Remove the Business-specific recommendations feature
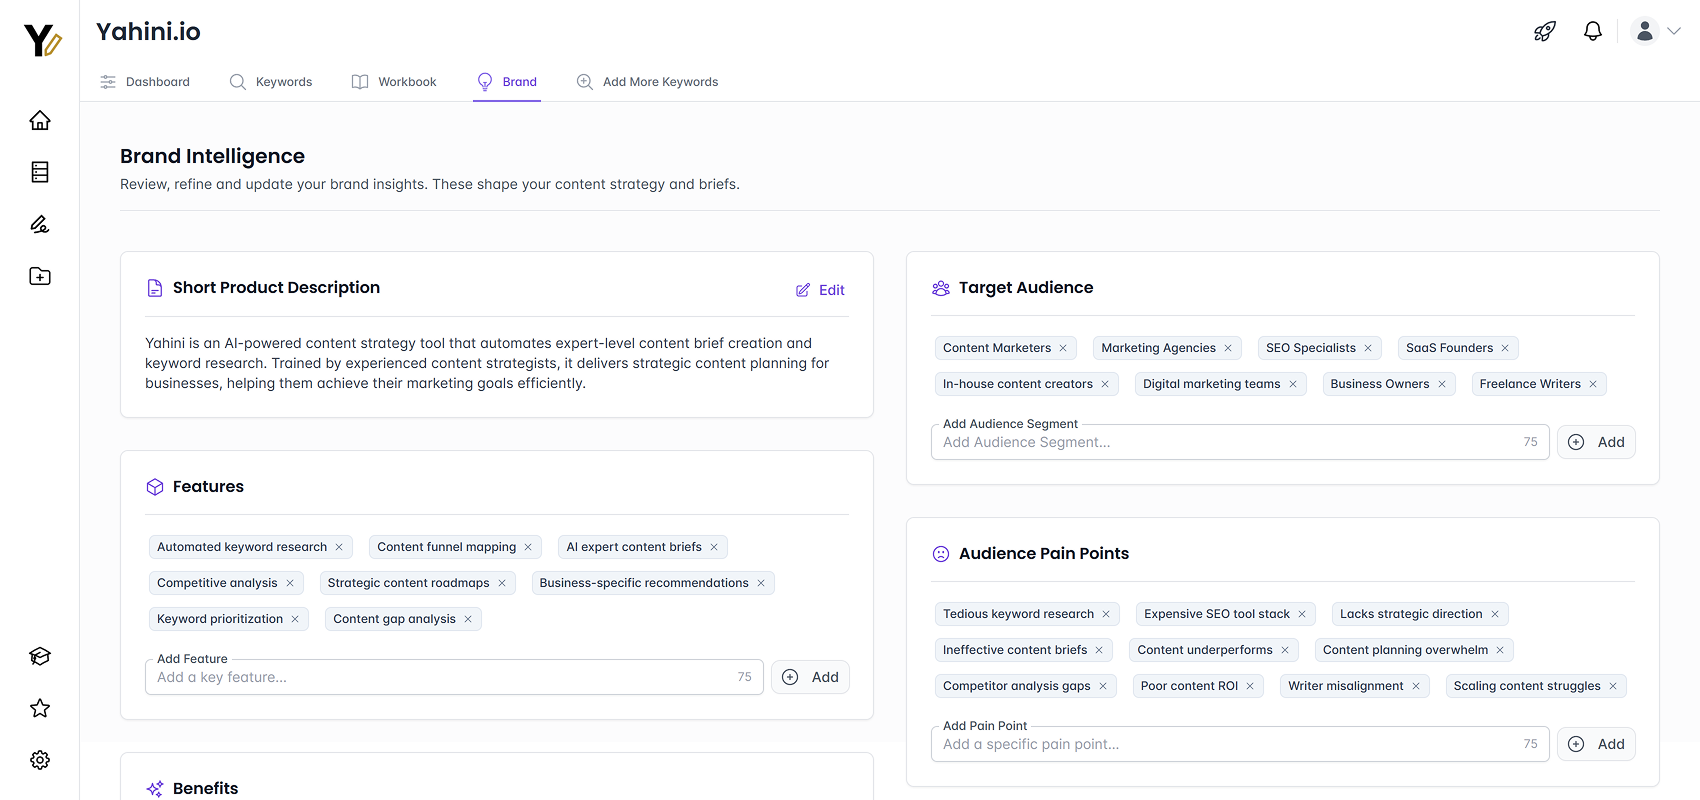Viewport: 1700px width, 800px height. 761,583
